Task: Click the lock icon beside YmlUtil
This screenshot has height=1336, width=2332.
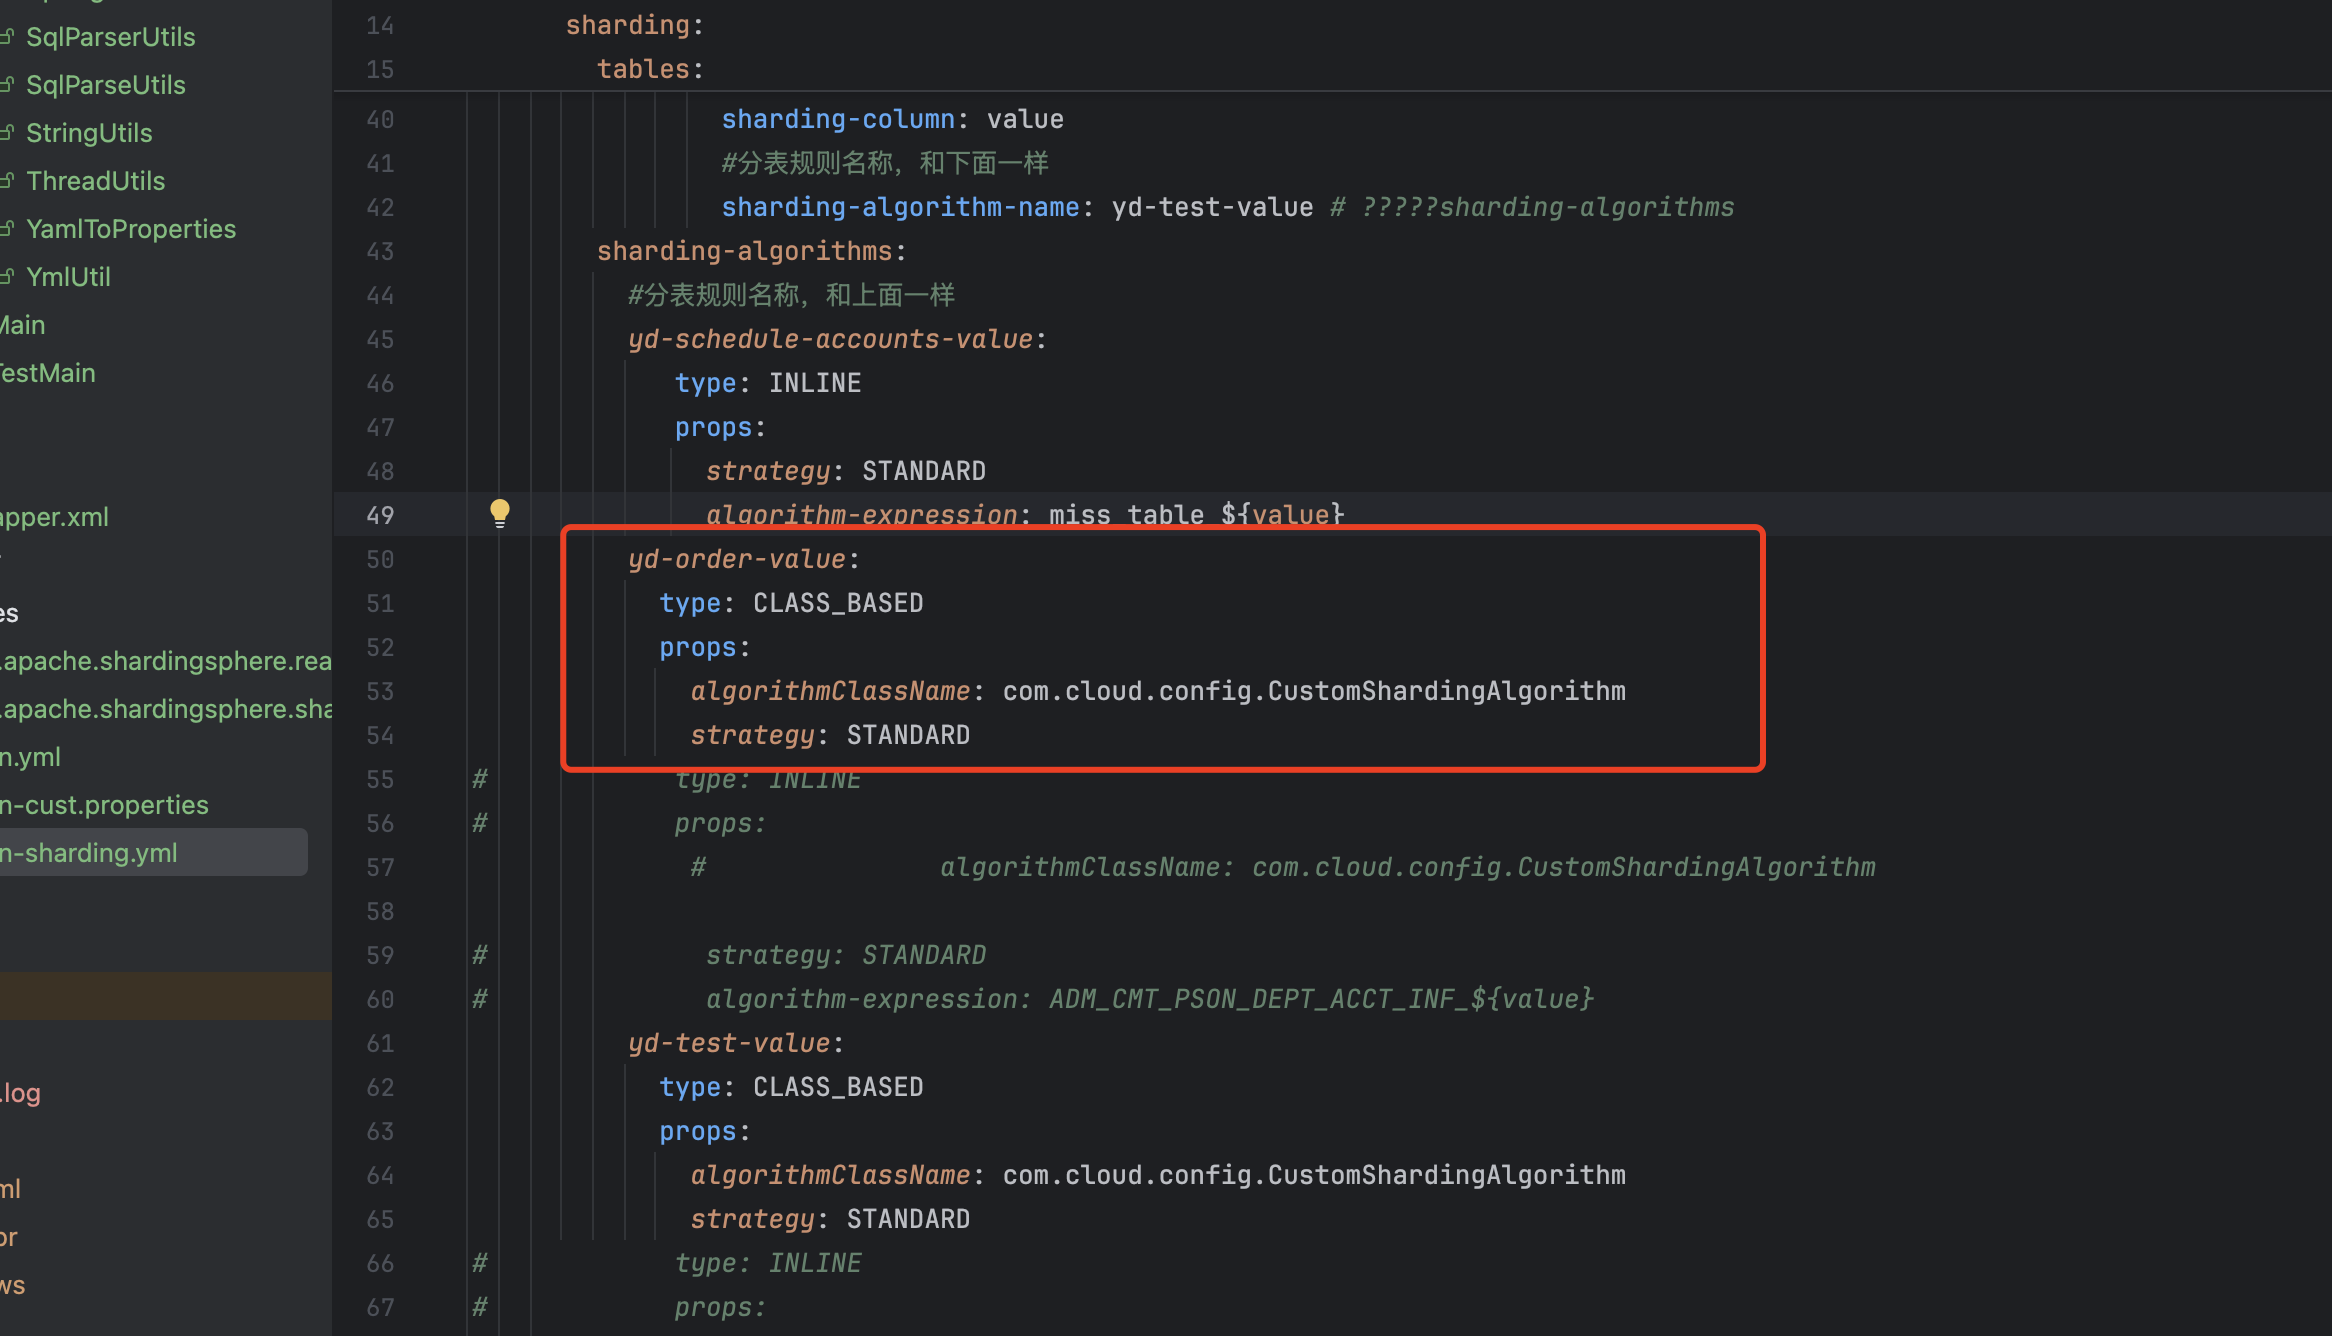Action: [x=7, y=277]
